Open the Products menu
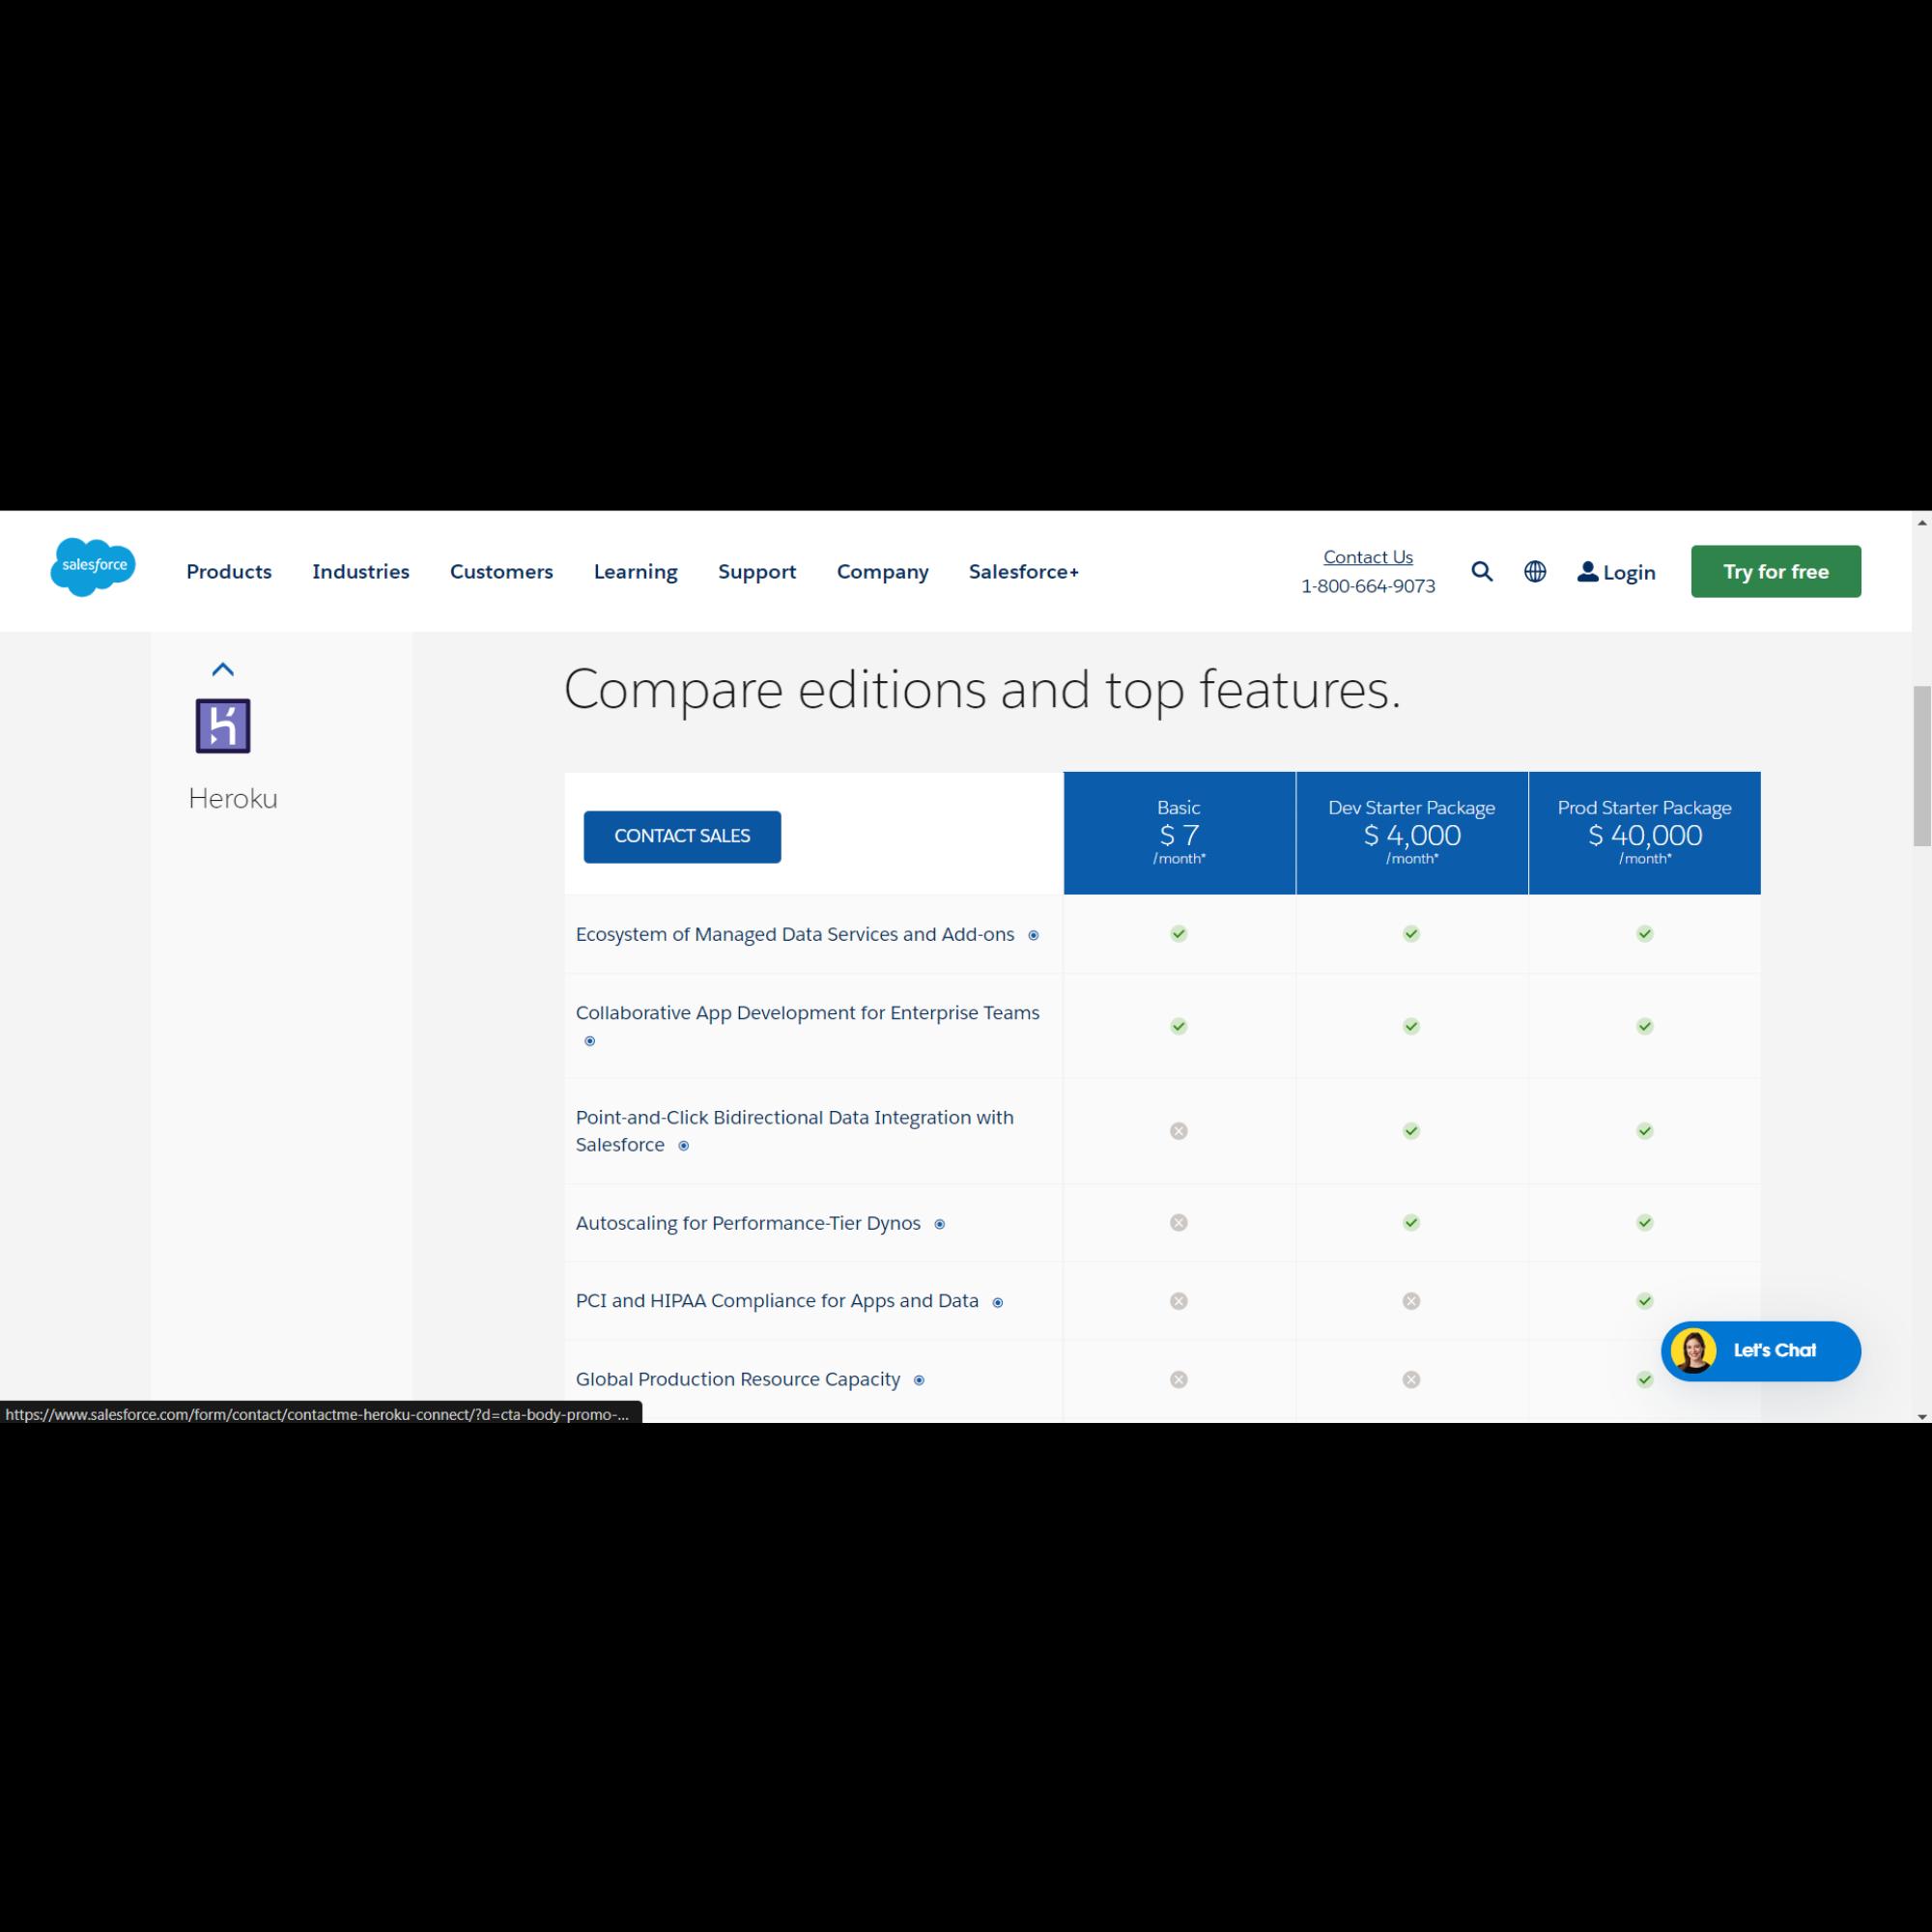 pyautogui.click(x=229, y=571)
